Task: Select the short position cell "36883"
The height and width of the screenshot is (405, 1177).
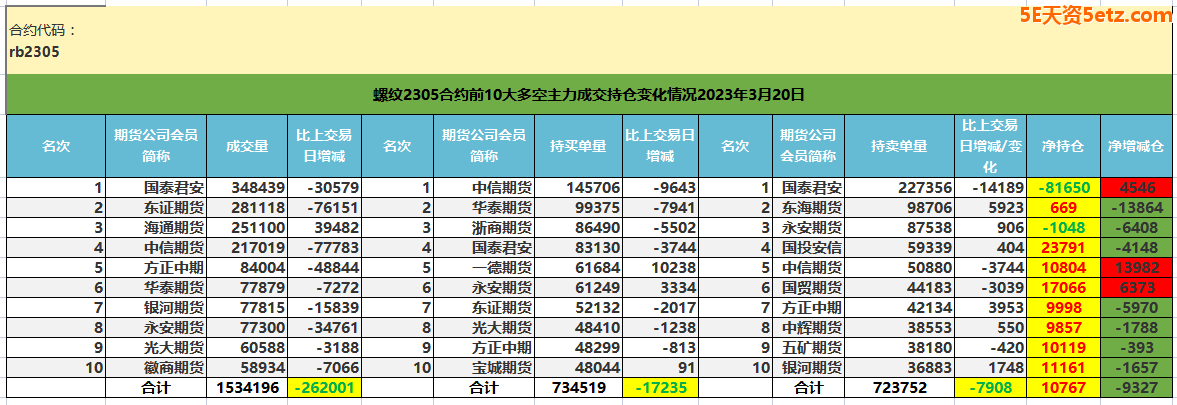Action: pos(899,368)
